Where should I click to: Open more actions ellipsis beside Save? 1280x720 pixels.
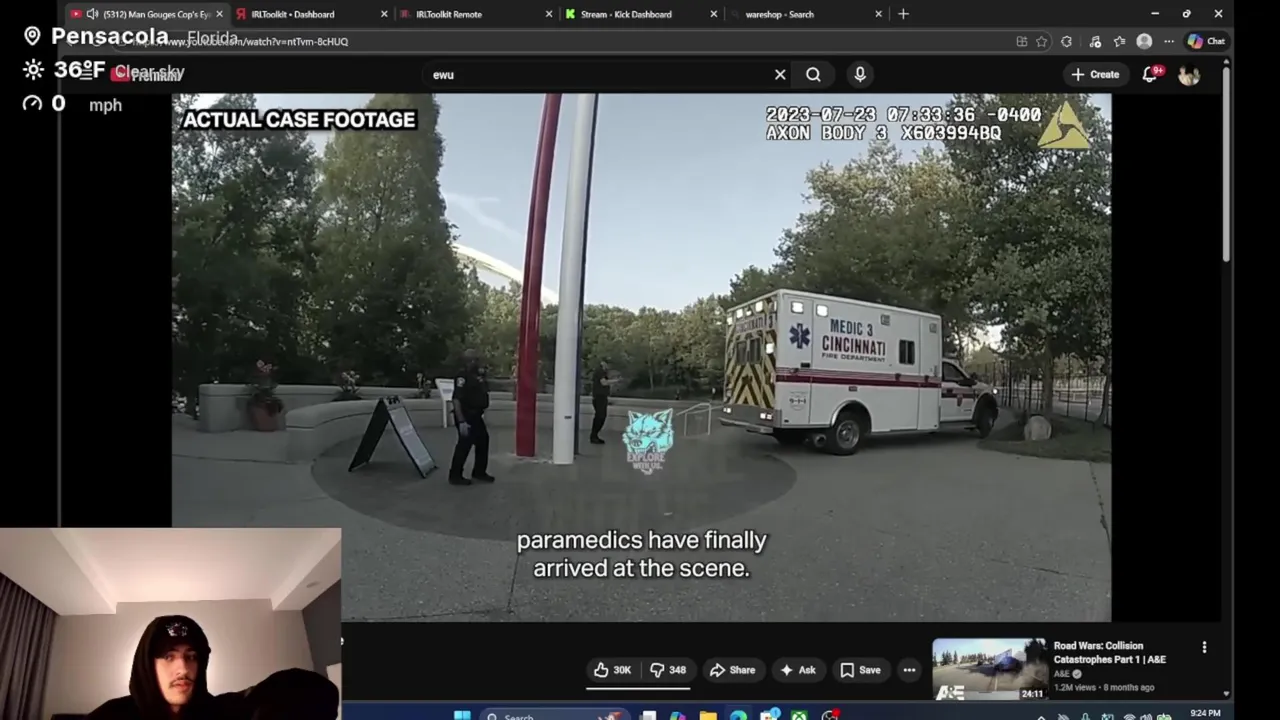(x=909, y=670)
